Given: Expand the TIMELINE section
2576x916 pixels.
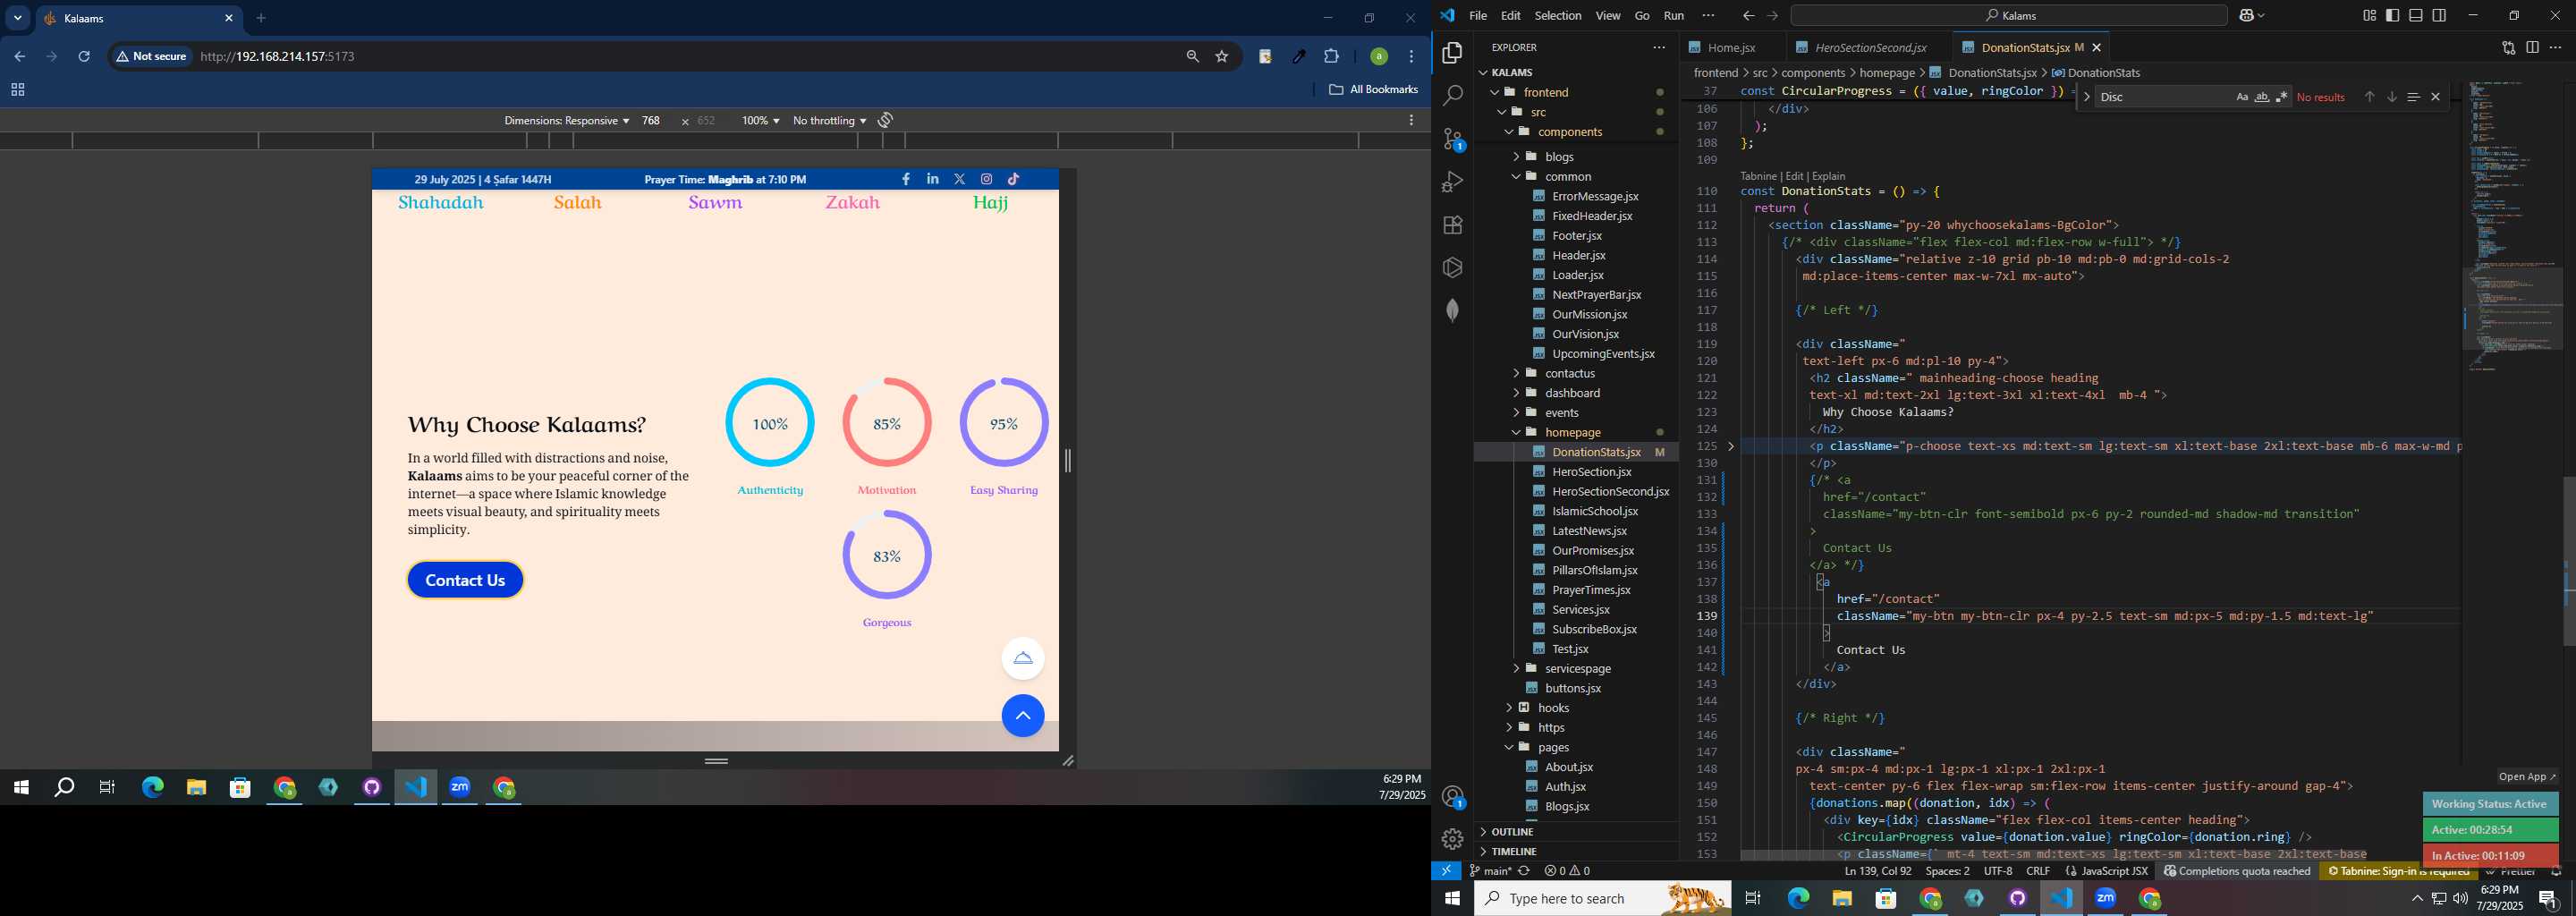Looking at the screenshot, I should pos(1513,852).
